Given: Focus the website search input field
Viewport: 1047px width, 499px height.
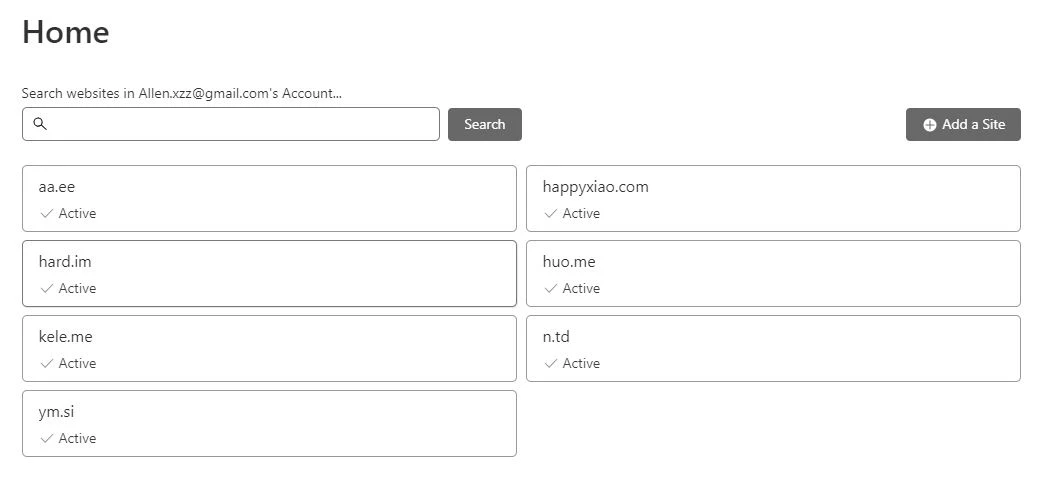Looking at the screenshot, I should pos(240,124).
